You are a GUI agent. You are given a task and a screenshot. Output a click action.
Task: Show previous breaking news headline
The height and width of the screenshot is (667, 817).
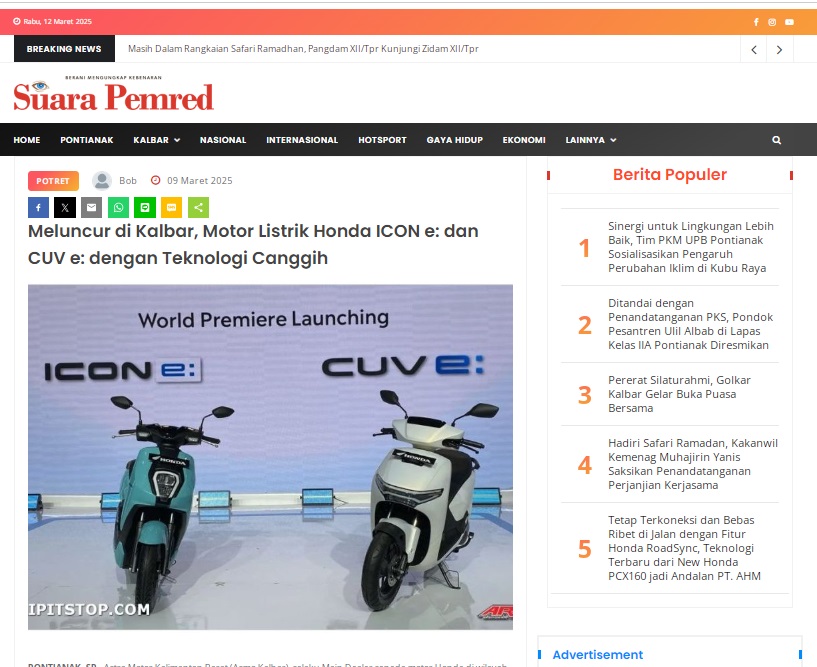pyautogui.click(x=754, y=50)
